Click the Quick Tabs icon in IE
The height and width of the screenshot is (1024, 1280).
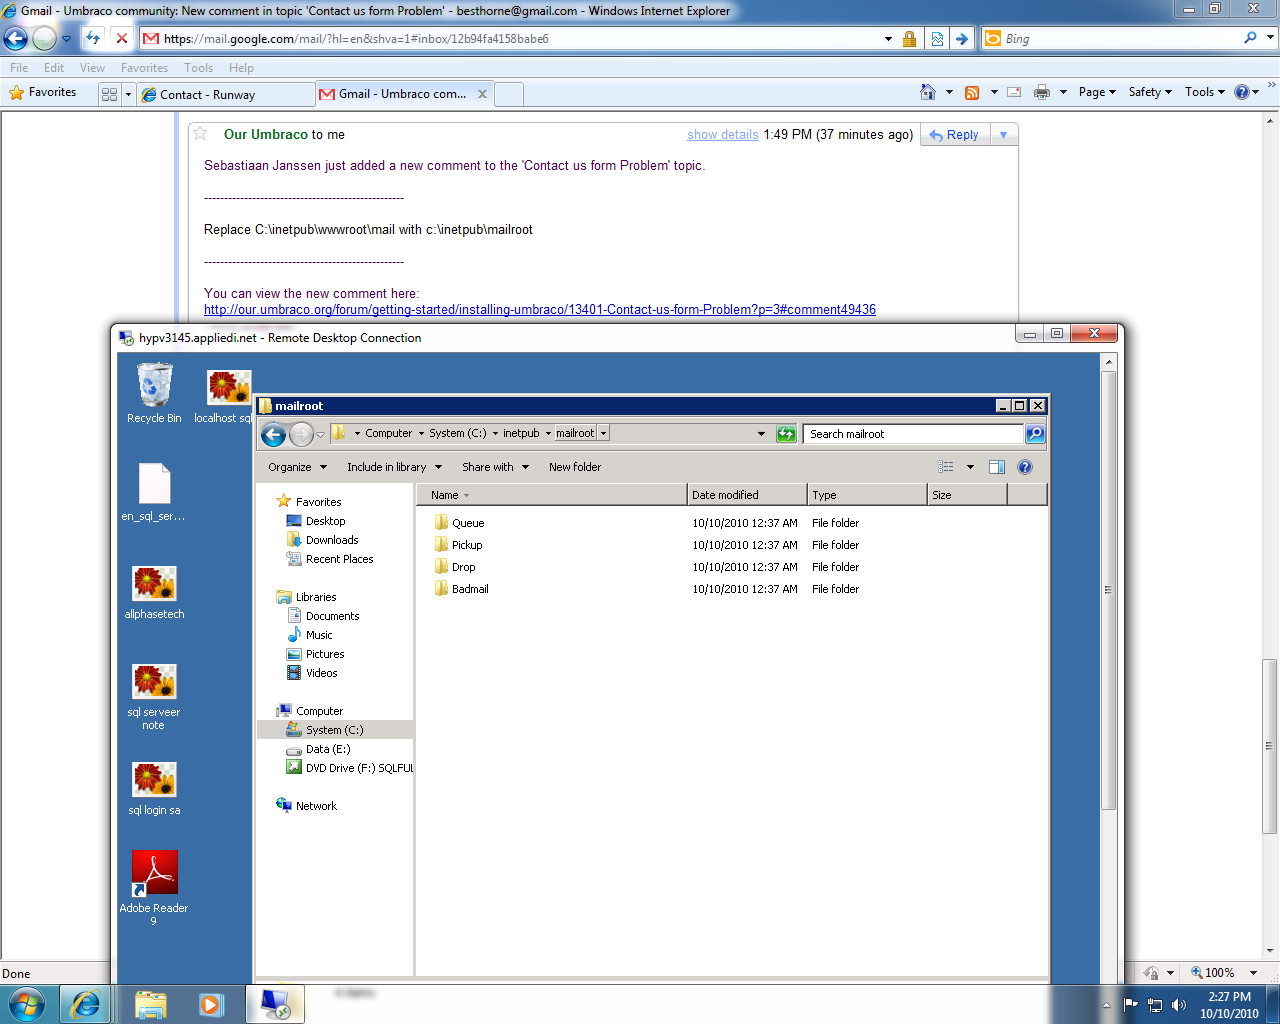point(109,94)
